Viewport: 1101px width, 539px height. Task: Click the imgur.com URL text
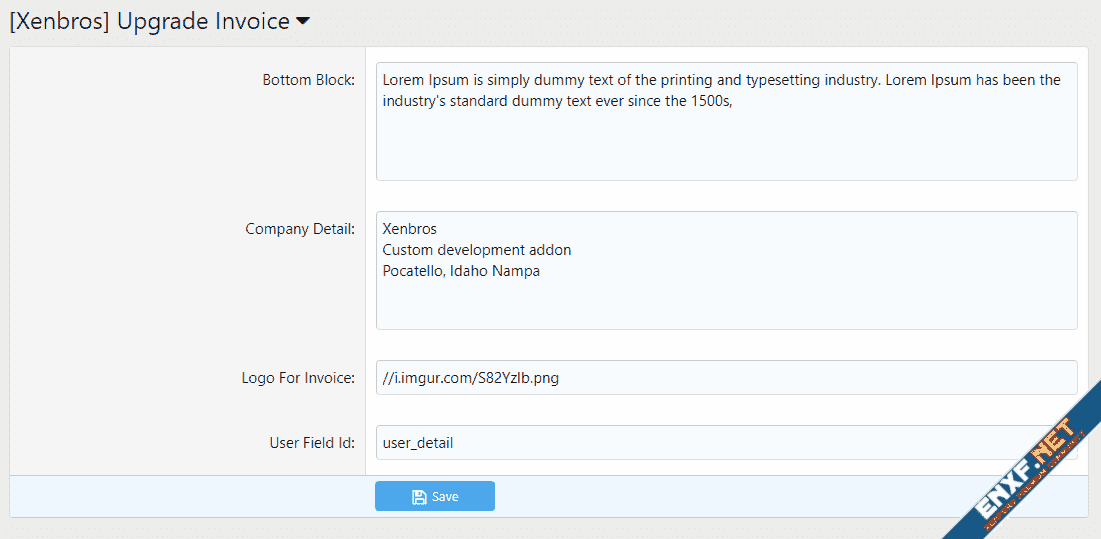pos(470,378)
